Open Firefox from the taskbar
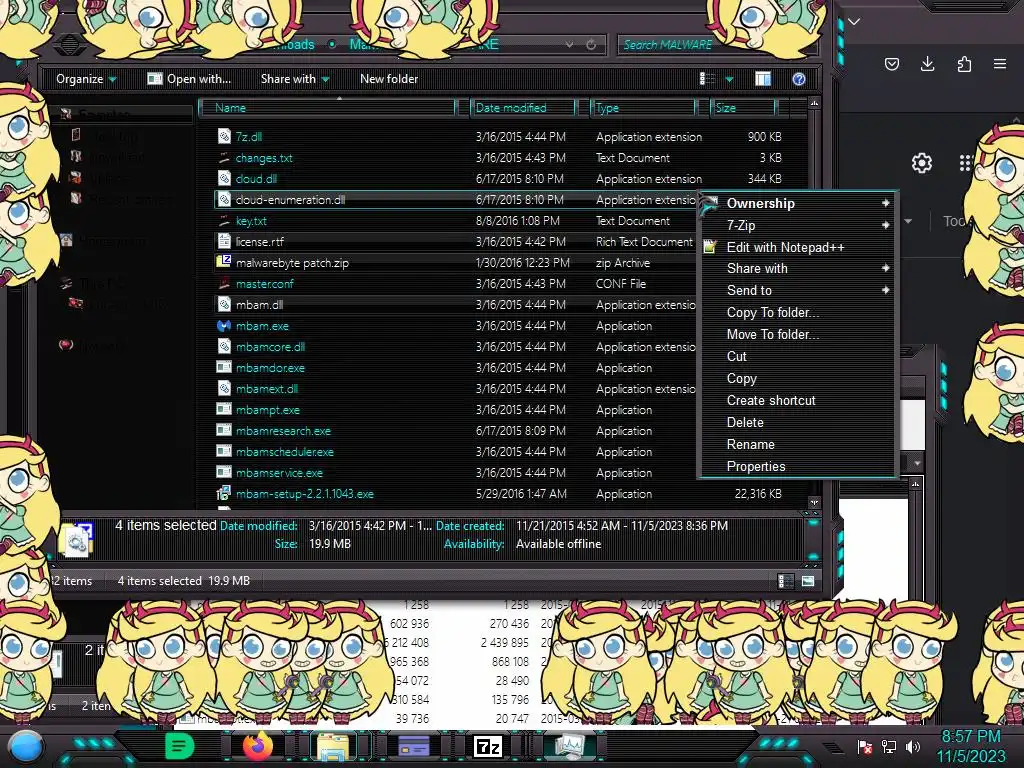The image size is (1024, 768). click(x=257, y=746)
